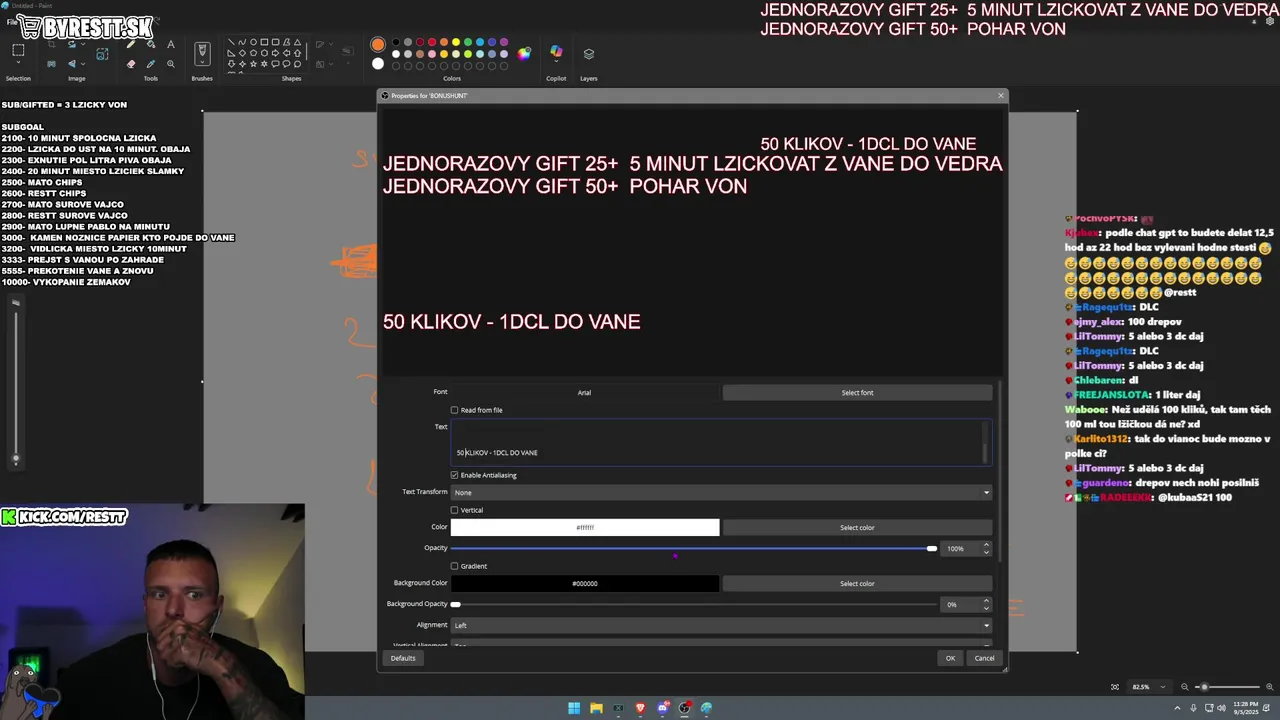Click the Select font button
The image size is (1280, 720).
click(857, 393)
